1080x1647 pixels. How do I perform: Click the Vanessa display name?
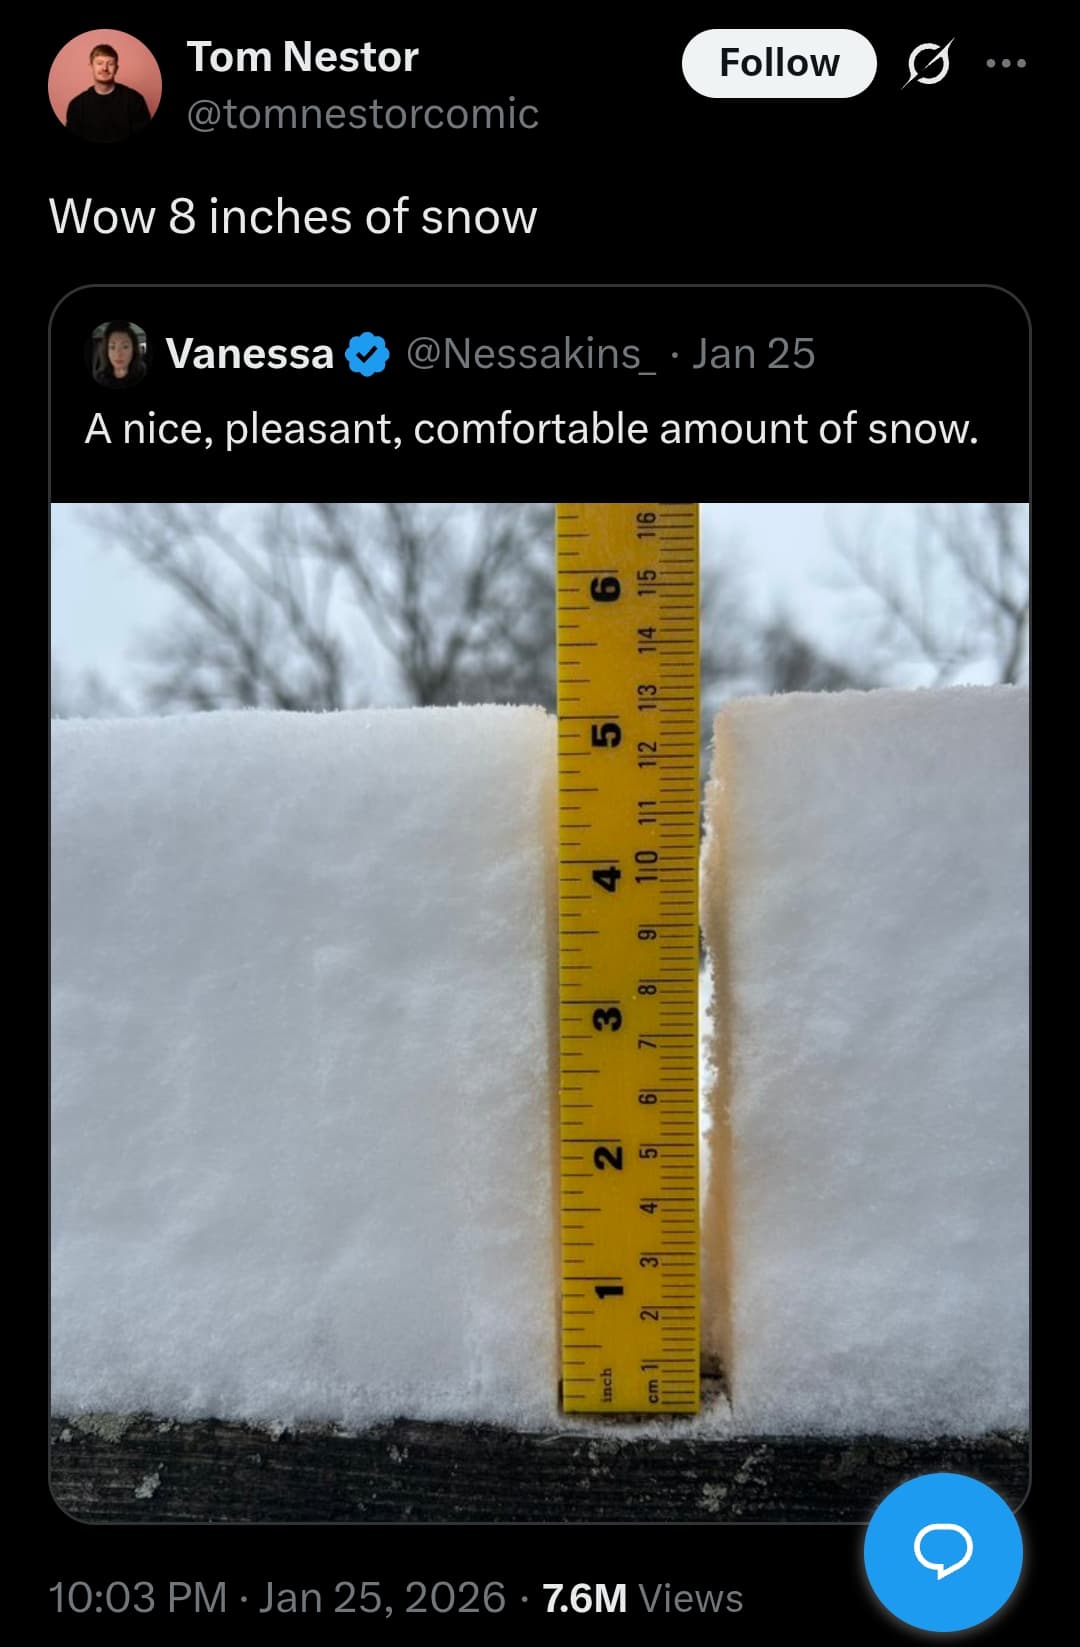[x=249, y=354]
